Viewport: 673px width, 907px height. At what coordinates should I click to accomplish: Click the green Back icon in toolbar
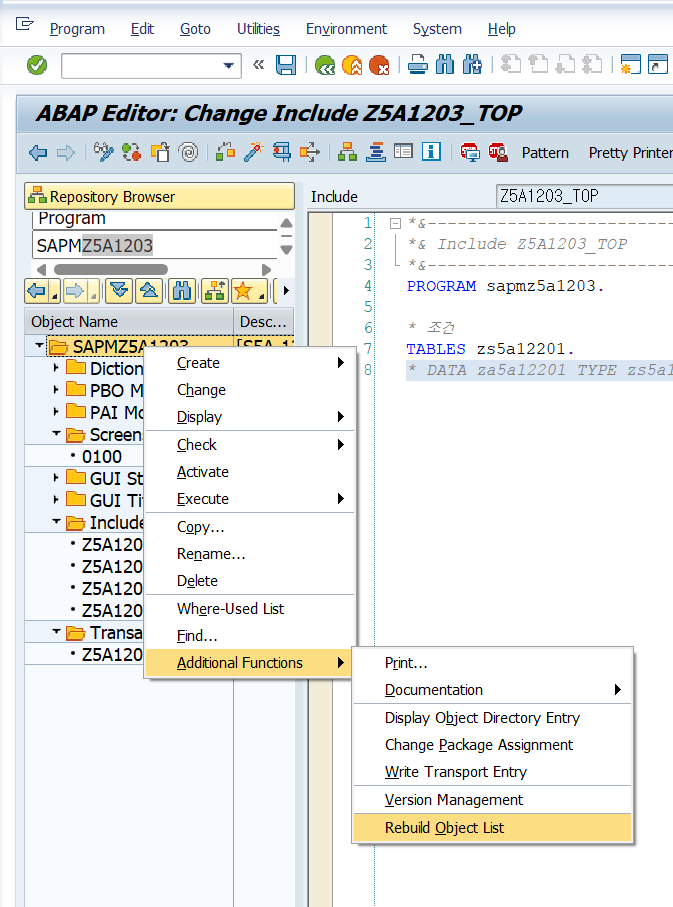pyautogui.click(x=325, y=65)
